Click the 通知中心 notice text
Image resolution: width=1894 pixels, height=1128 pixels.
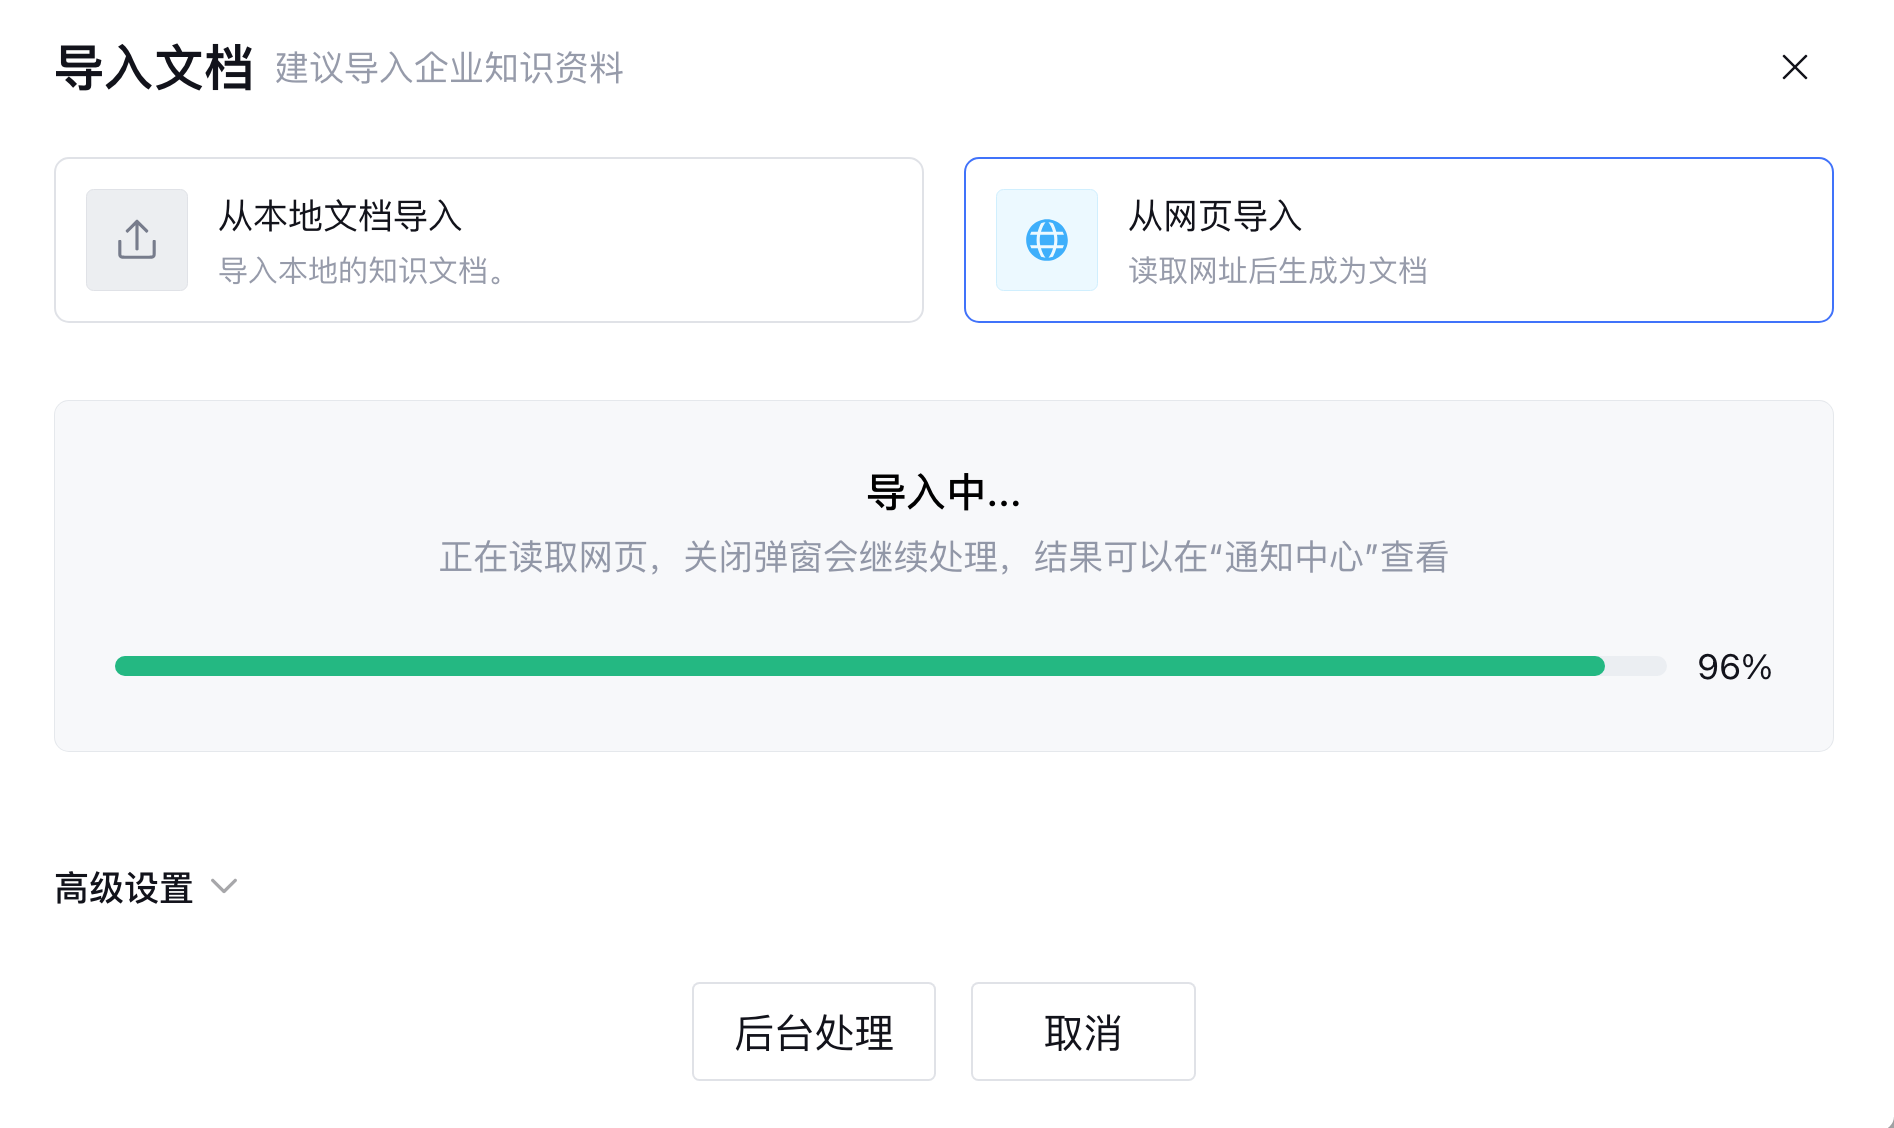pos(1294,557)
